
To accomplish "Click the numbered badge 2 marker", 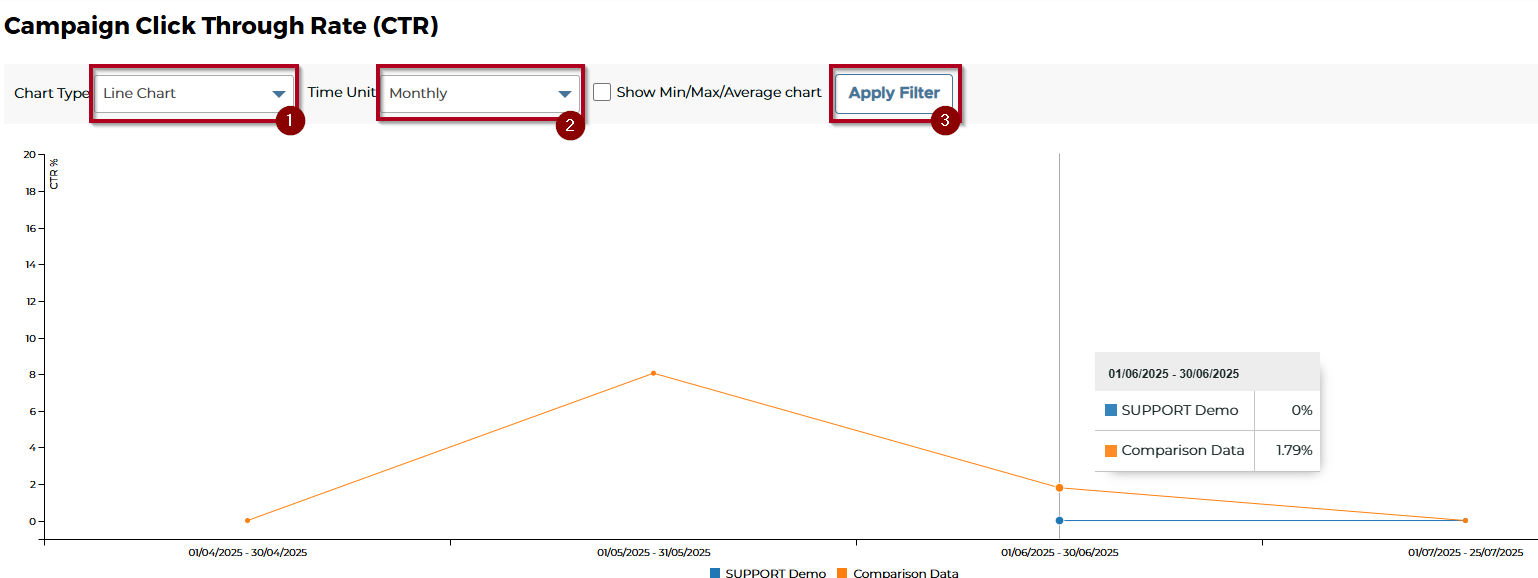I will [570, 125].
